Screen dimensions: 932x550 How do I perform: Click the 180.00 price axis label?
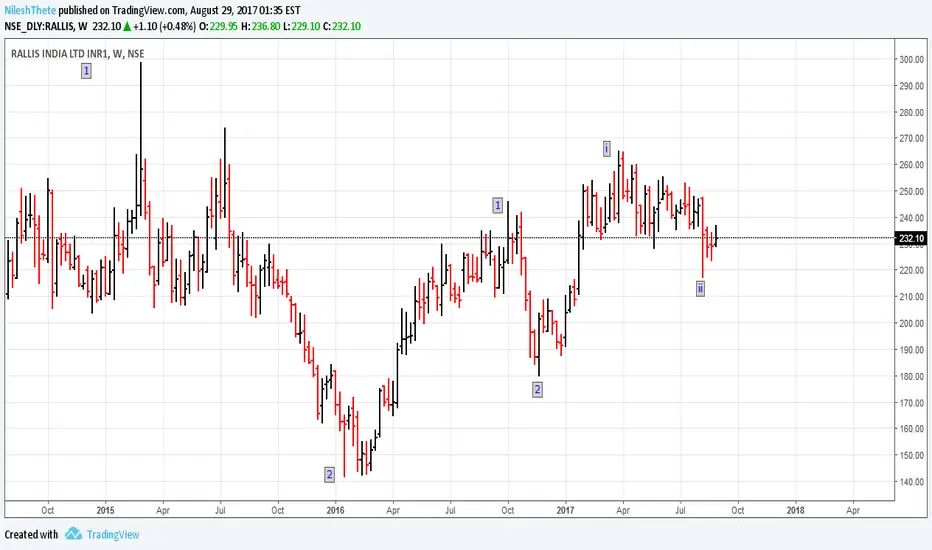(912, 376)
